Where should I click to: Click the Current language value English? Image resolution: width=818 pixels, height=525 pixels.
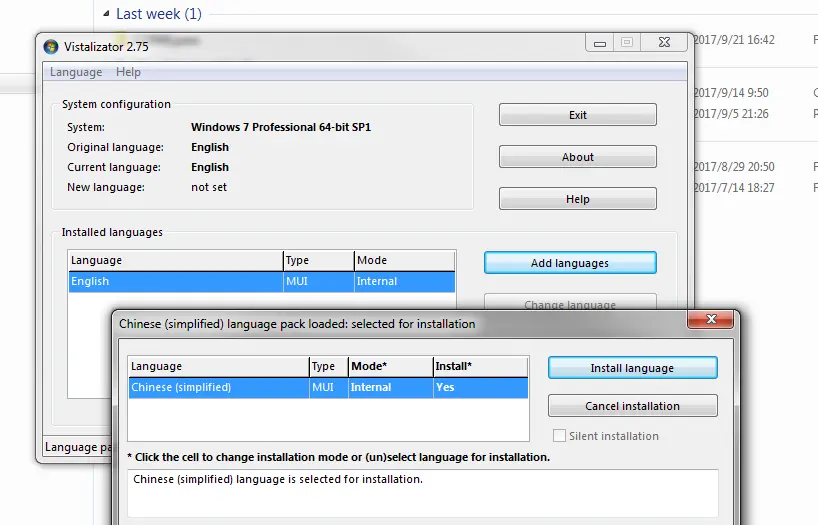pos(210,167)
